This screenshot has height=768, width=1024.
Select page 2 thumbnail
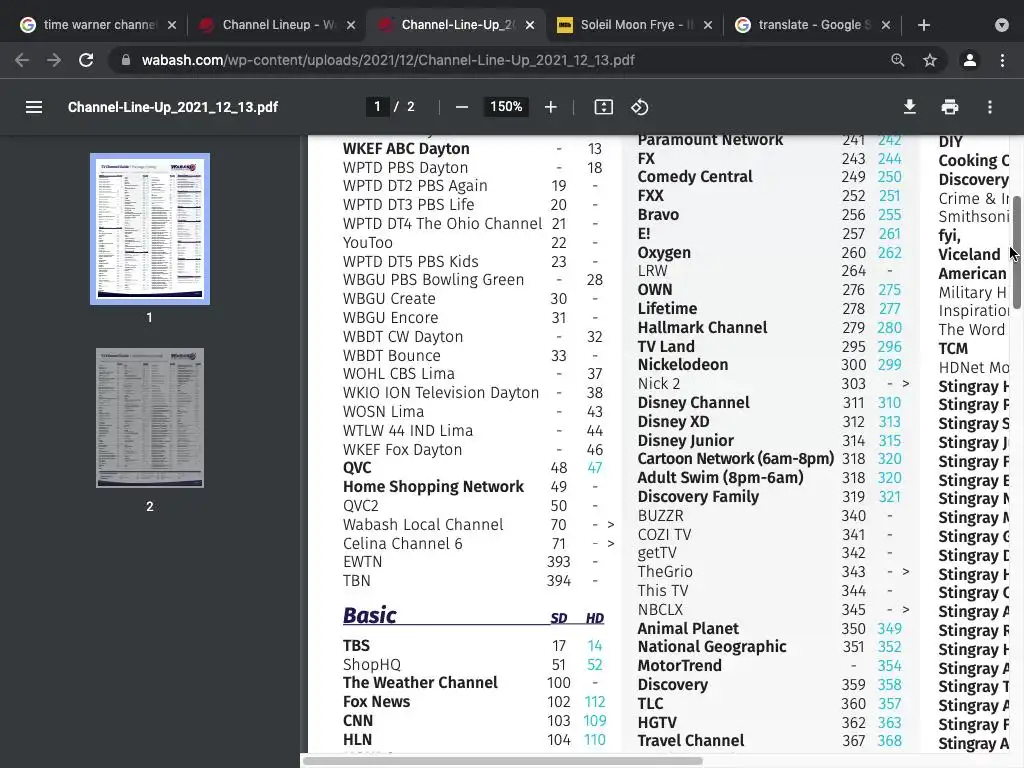tap(150, 418)
